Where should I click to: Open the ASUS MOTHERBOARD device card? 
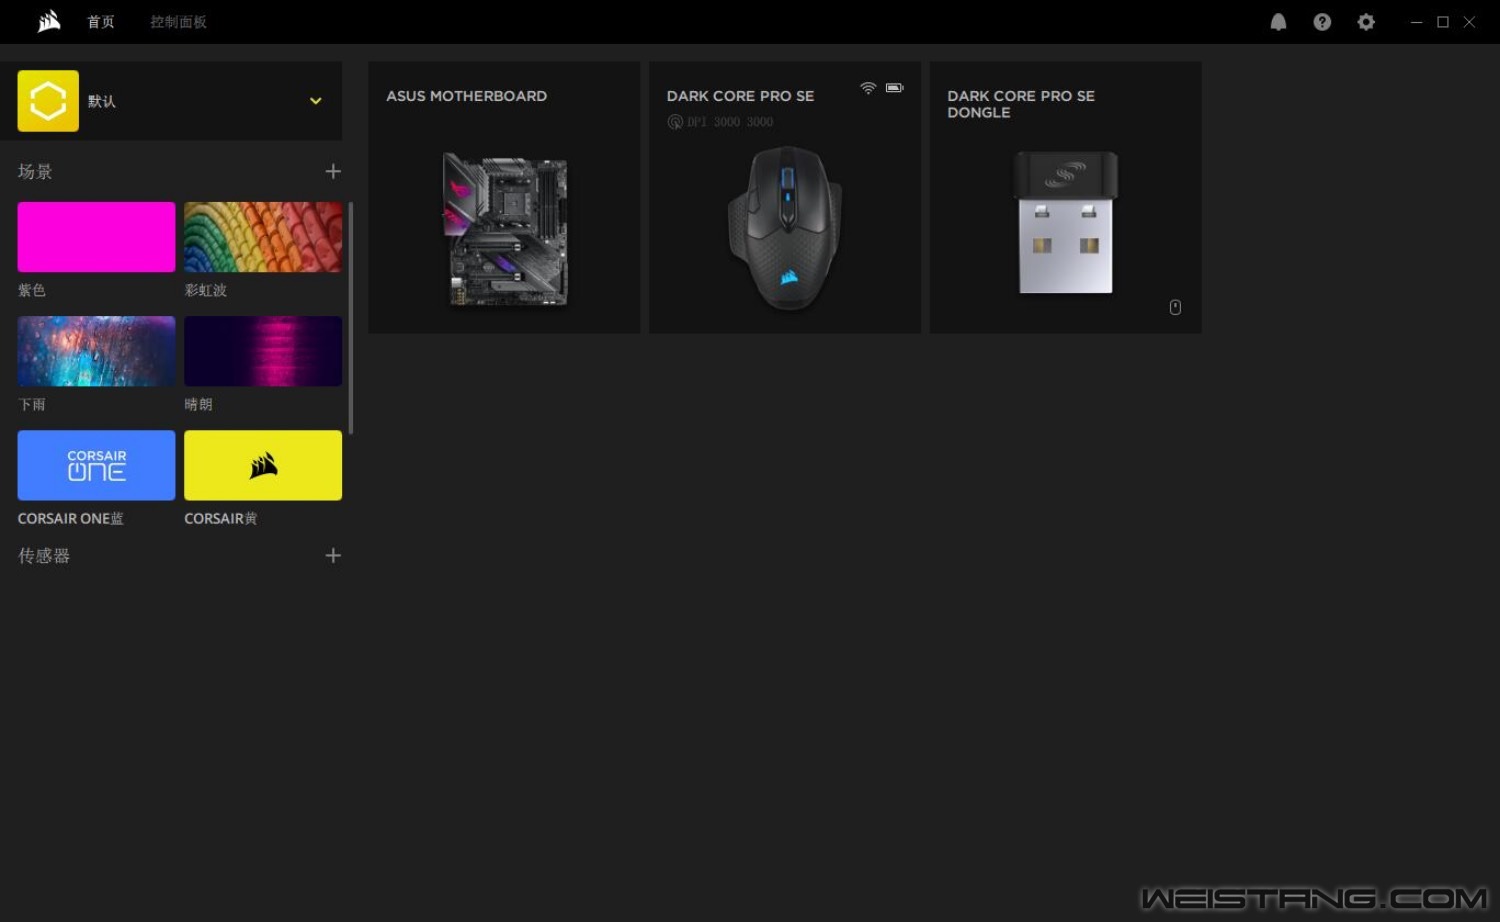click(504, 197)
